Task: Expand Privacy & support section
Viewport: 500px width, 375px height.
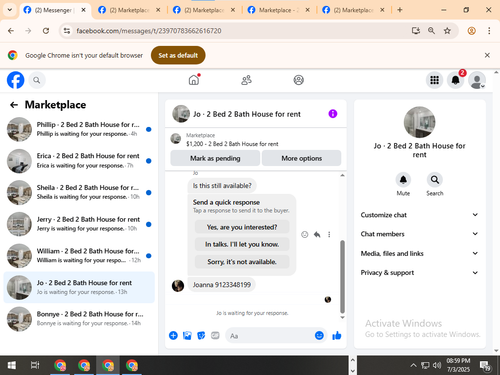Action: (419, 273)
